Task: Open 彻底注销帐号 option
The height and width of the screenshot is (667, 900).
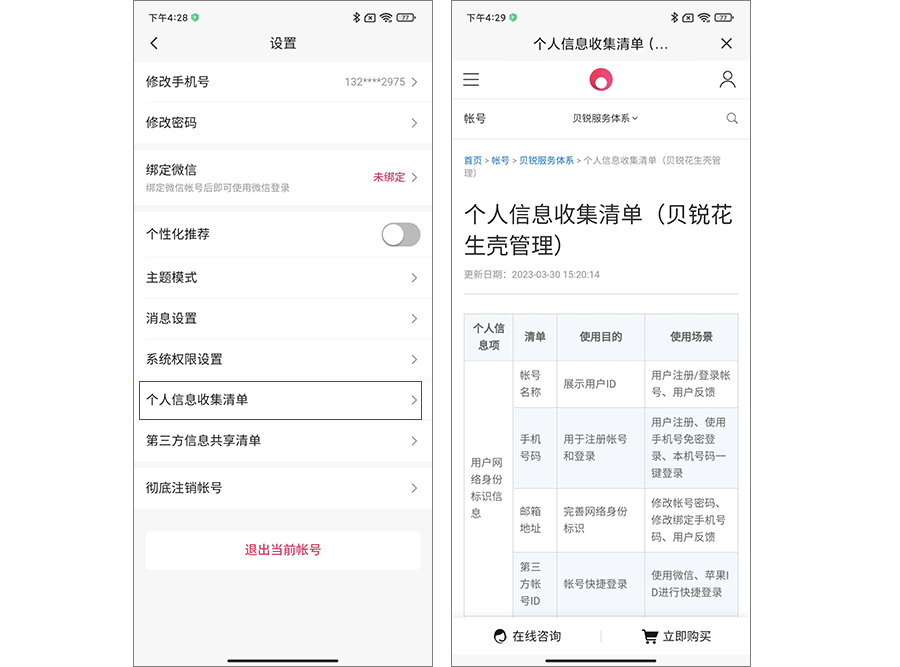Action: [283, 488]
